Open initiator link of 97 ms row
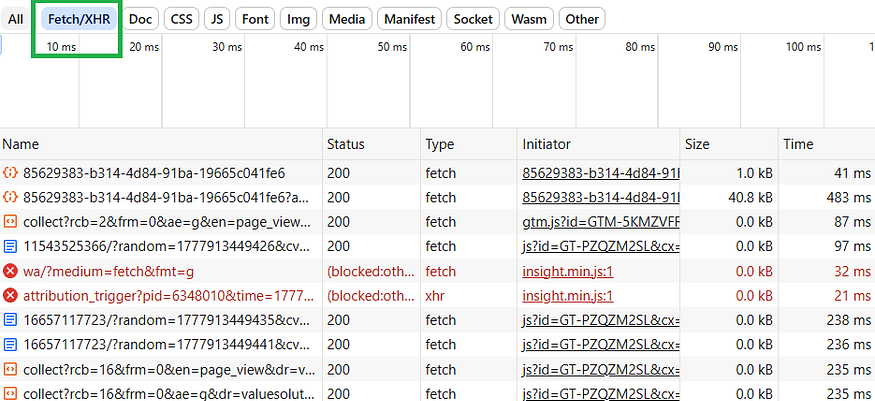Screen dimensions: 875x401 point(600,247)
